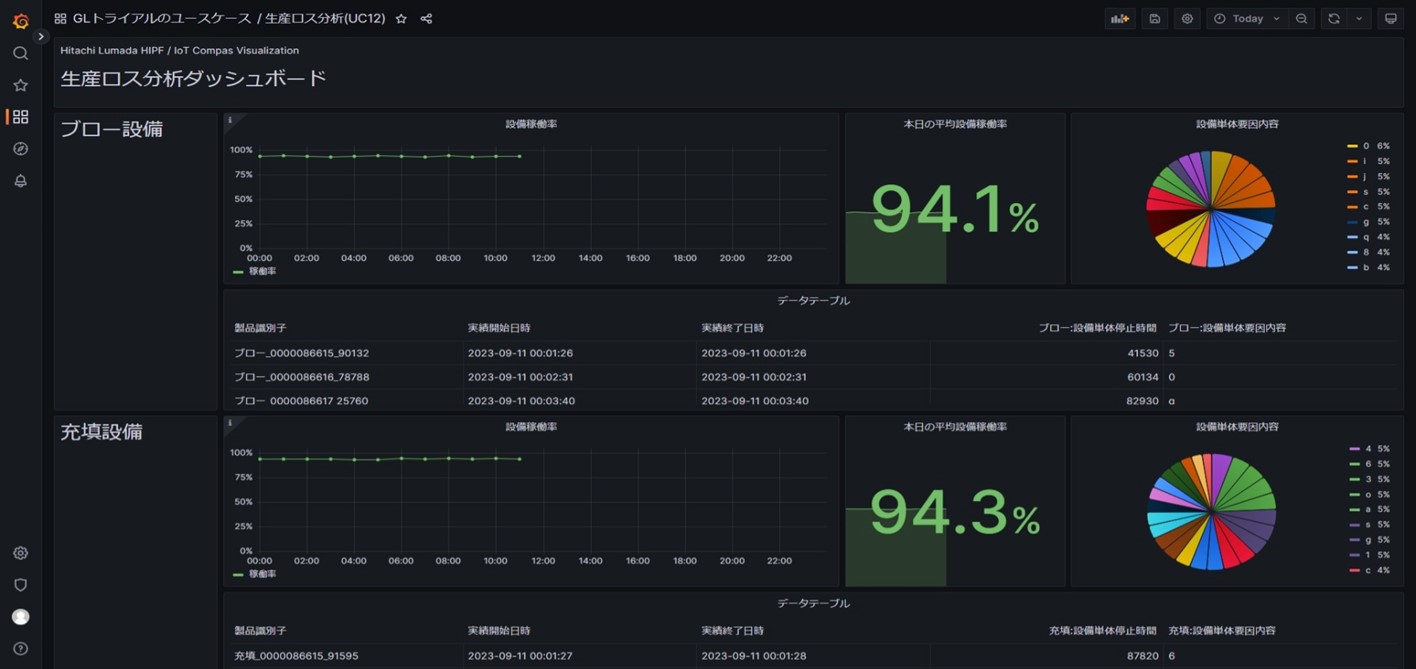The width and height of the screenshot is (1416, 669).
Task: Open the search icon in sidebar
Action: tap(20, 53)
